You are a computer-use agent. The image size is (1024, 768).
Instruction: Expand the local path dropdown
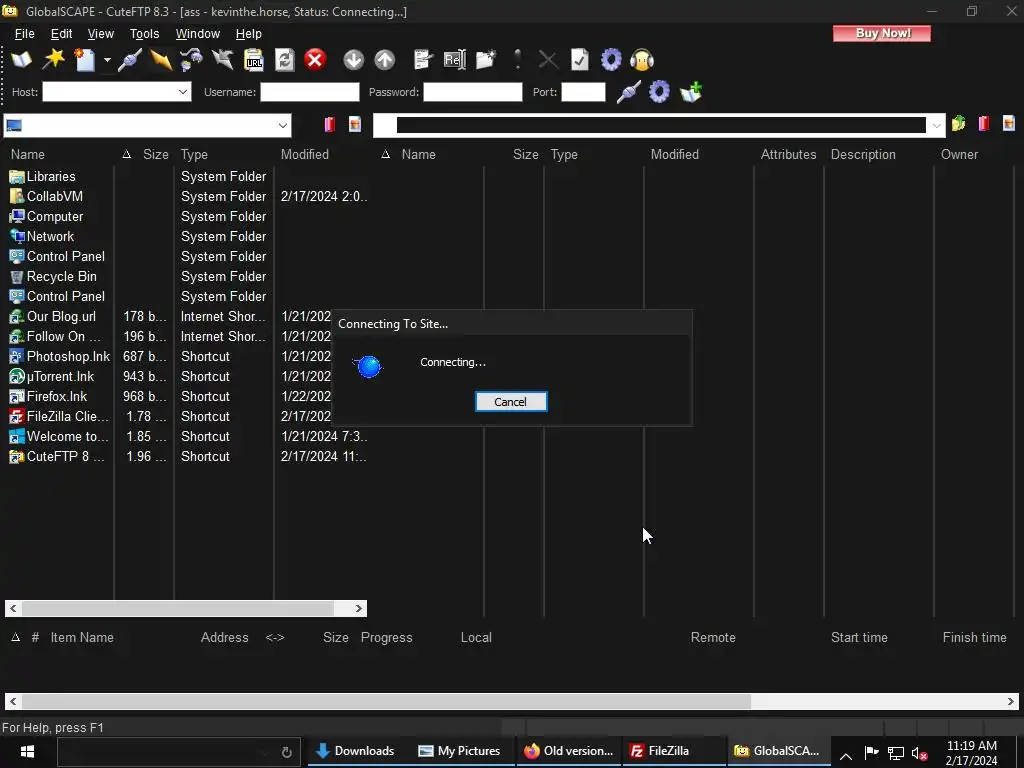282,125
